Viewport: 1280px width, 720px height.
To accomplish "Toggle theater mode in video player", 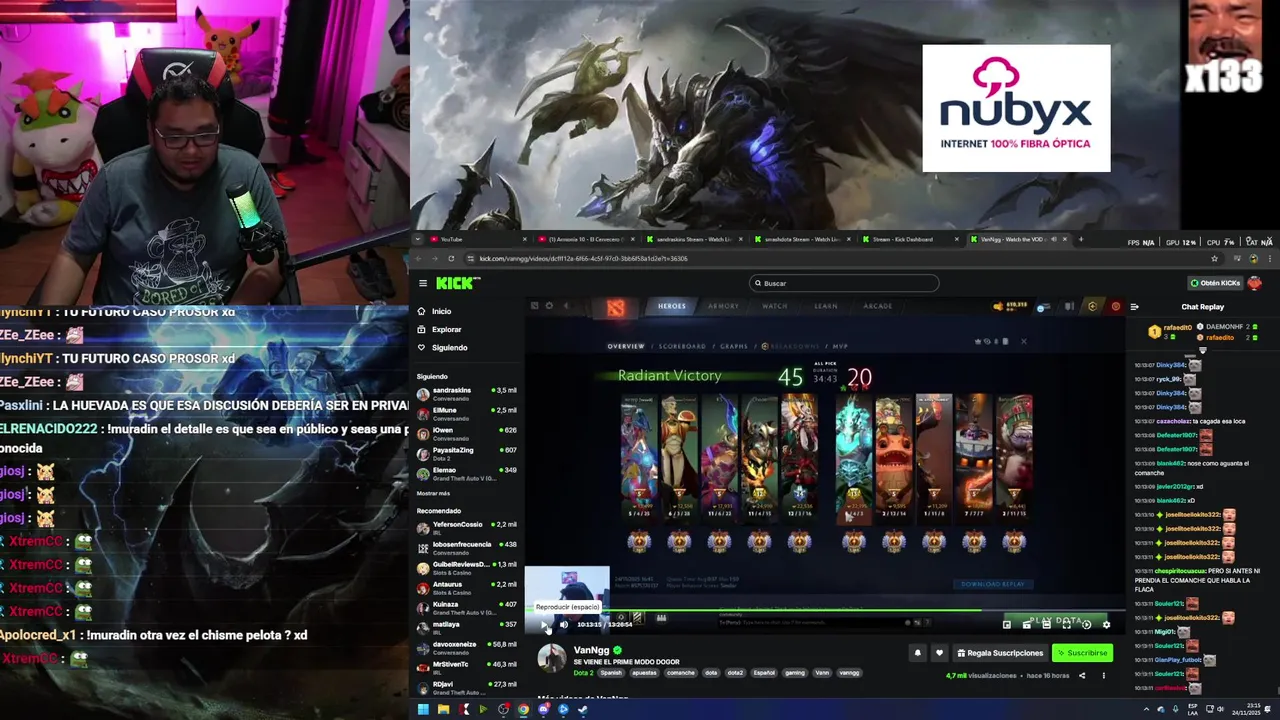I will [x=1046, y=624].
